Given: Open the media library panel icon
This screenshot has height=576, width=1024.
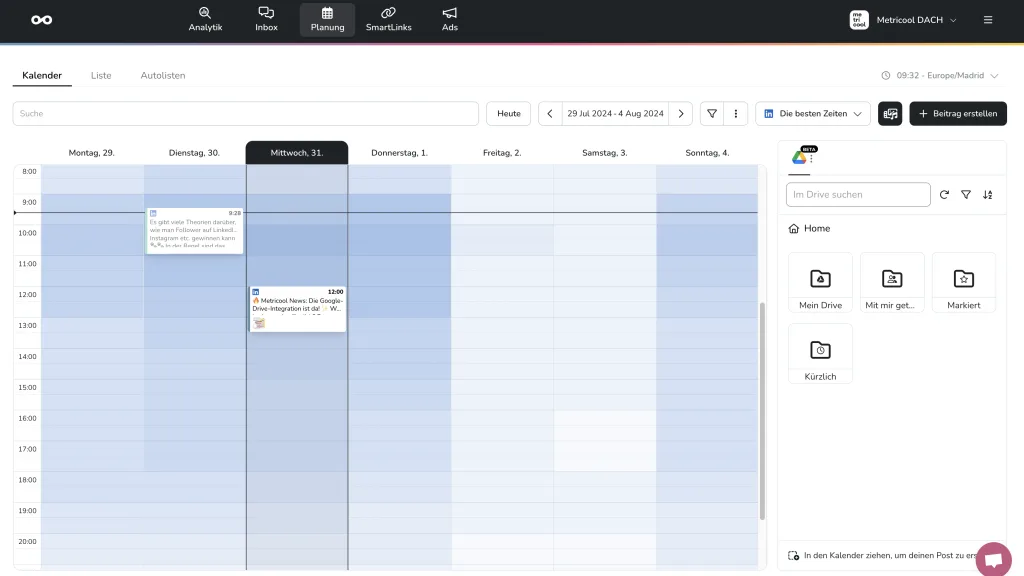Looking at the screenshot, I should tap(890, 114).
